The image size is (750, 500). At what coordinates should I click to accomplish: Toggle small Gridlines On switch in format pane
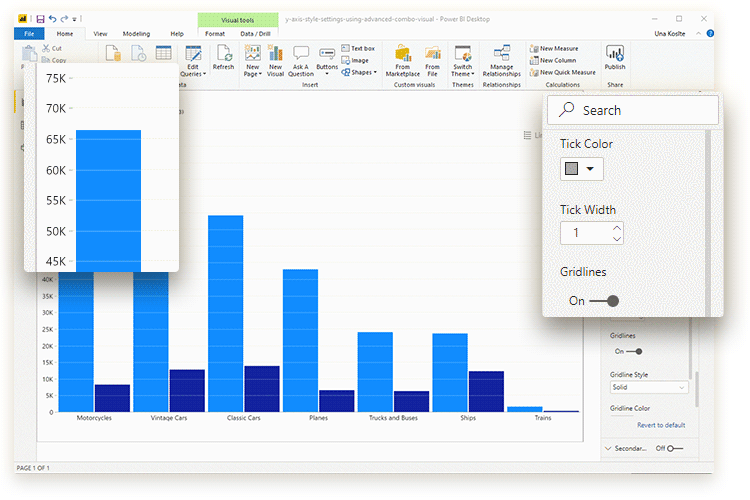coord(634,351)
